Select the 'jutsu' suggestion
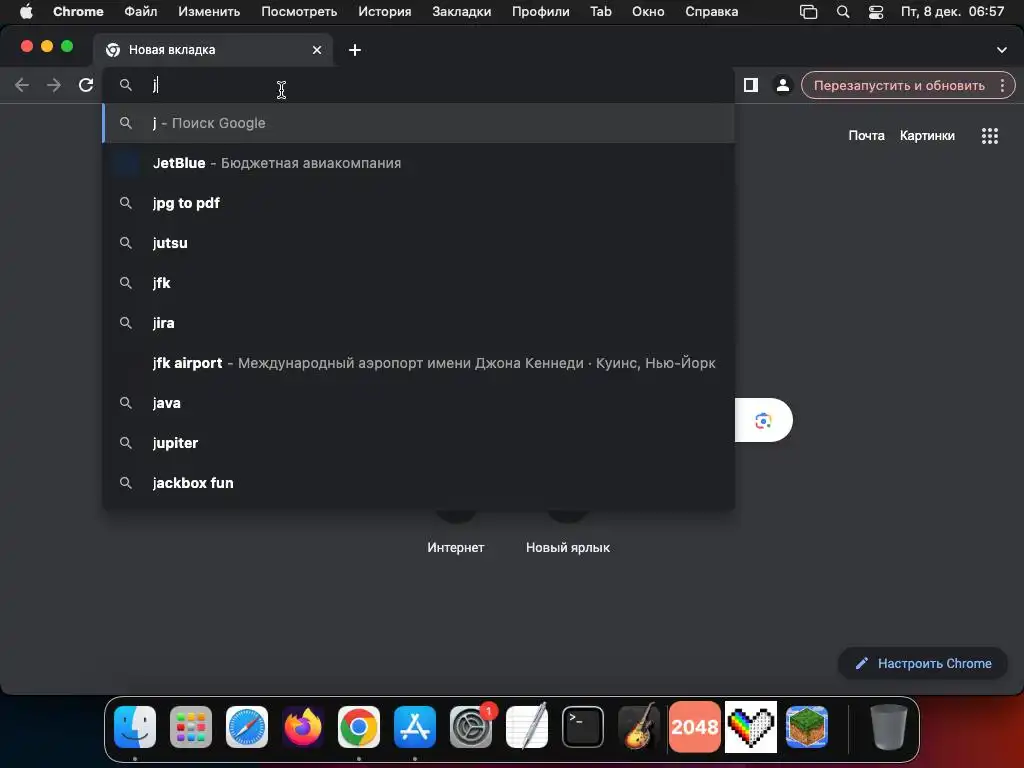Viewport: 1024px width, 768px height. (419, 243)
